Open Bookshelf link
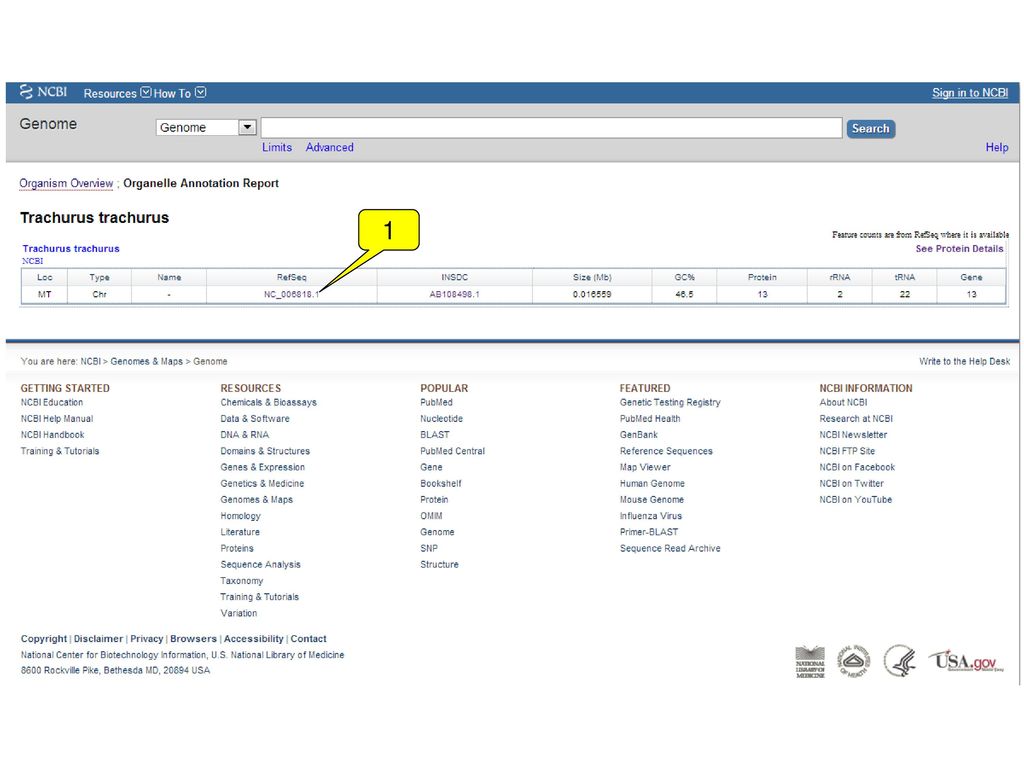Screen dimensions: 1024x768 pos(441,484)
